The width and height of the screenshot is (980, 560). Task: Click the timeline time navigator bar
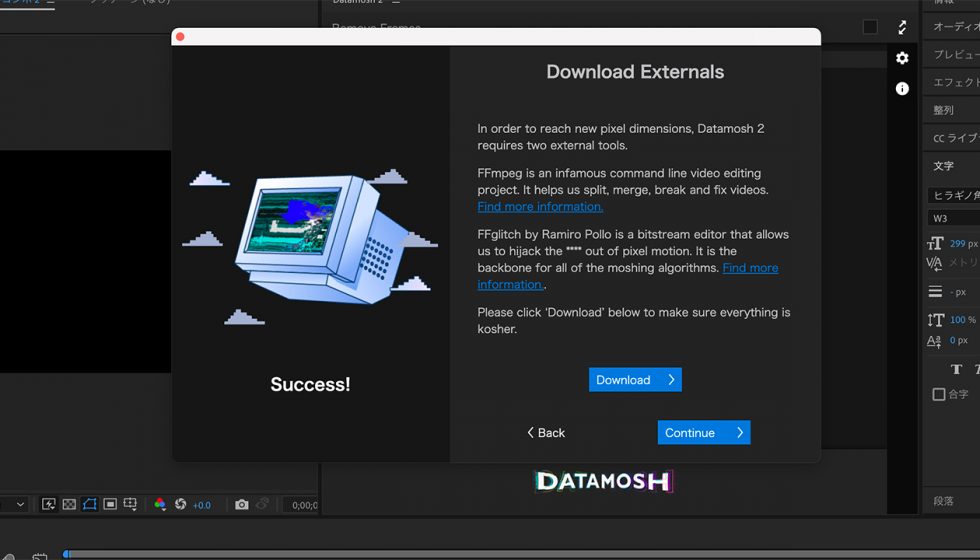click(525, 554)
